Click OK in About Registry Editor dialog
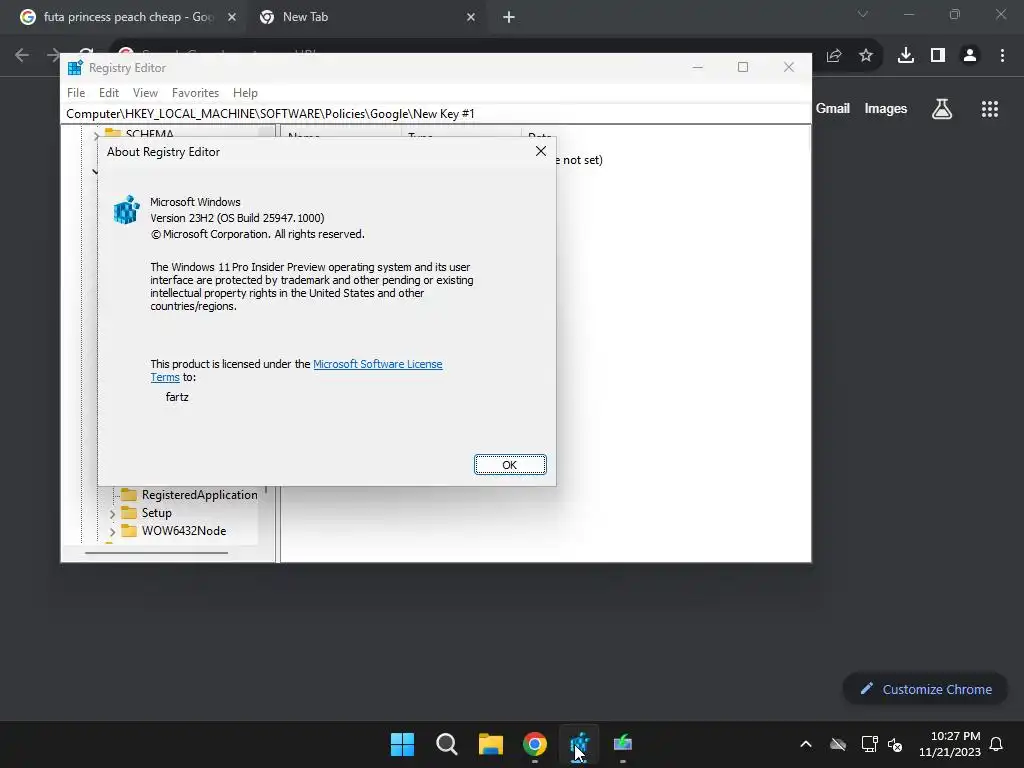The height and width of the screenshot is (768, 1024). click(510, 464)
